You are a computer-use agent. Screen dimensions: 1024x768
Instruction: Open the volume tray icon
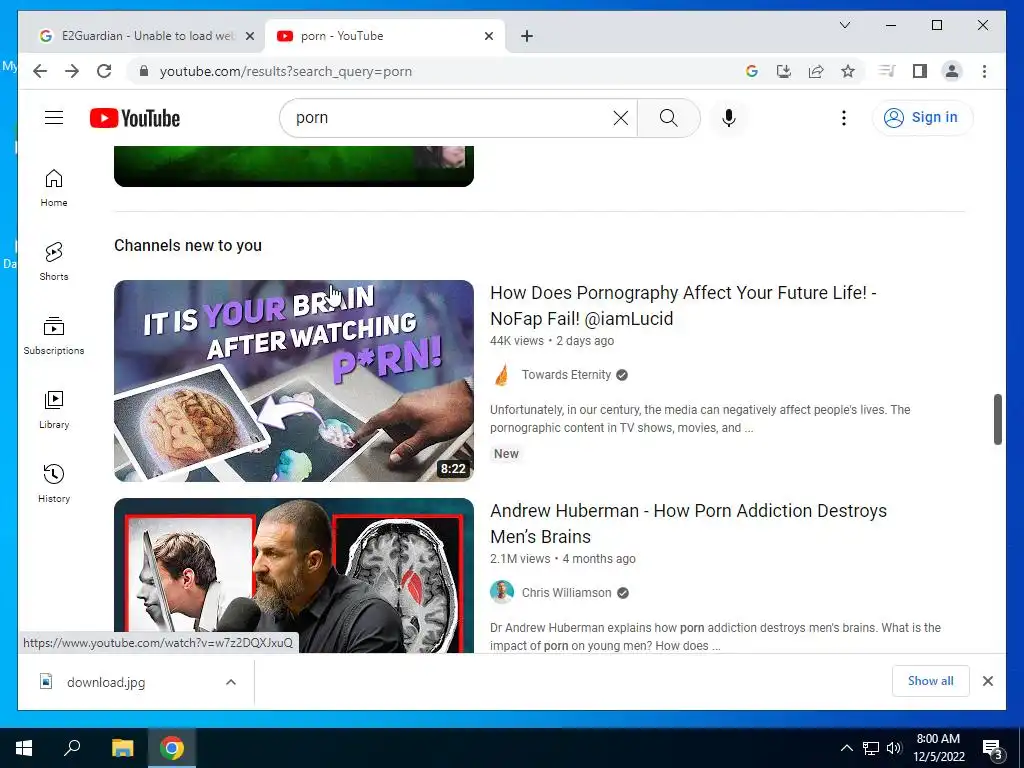[x=894, y=748]
